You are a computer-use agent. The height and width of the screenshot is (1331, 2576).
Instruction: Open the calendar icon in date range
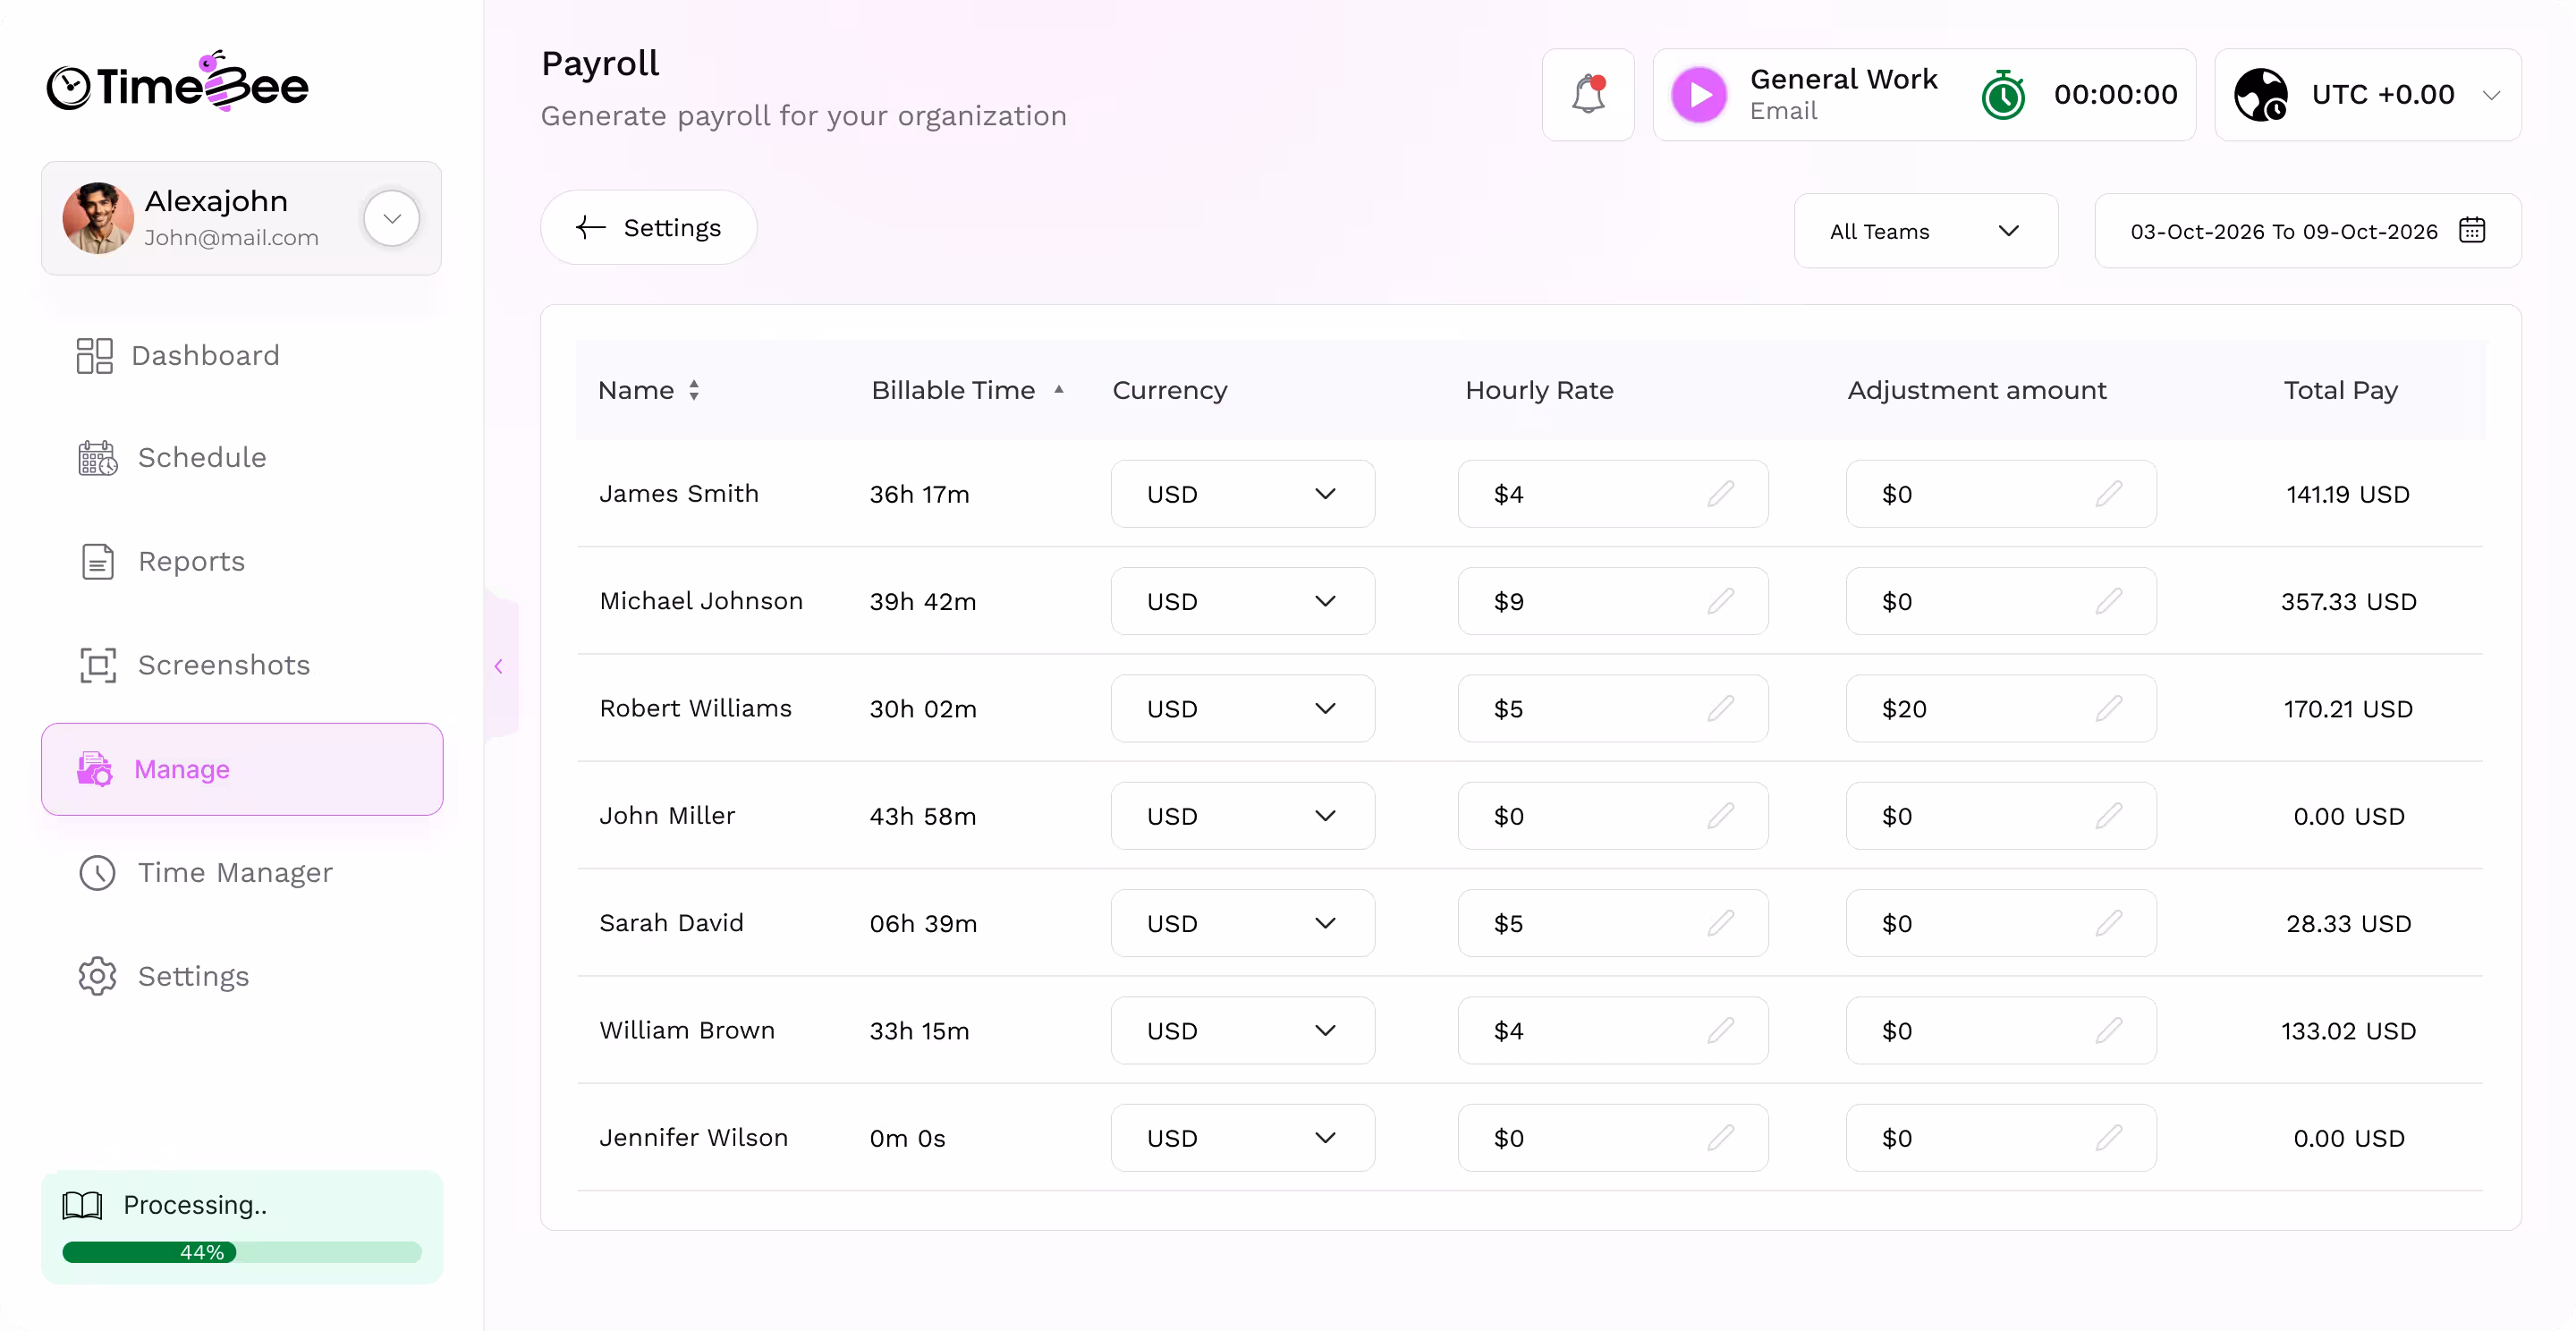(x=2472, y=230)
